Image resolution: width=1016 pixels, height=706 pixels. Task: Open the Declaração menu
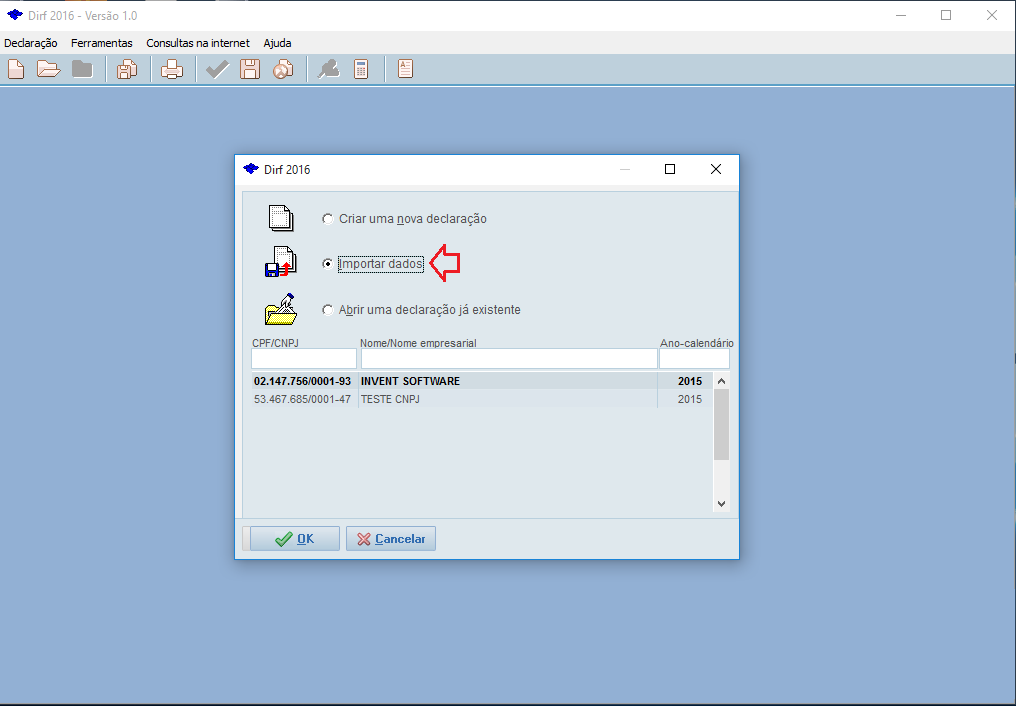[x=30, y=43]
